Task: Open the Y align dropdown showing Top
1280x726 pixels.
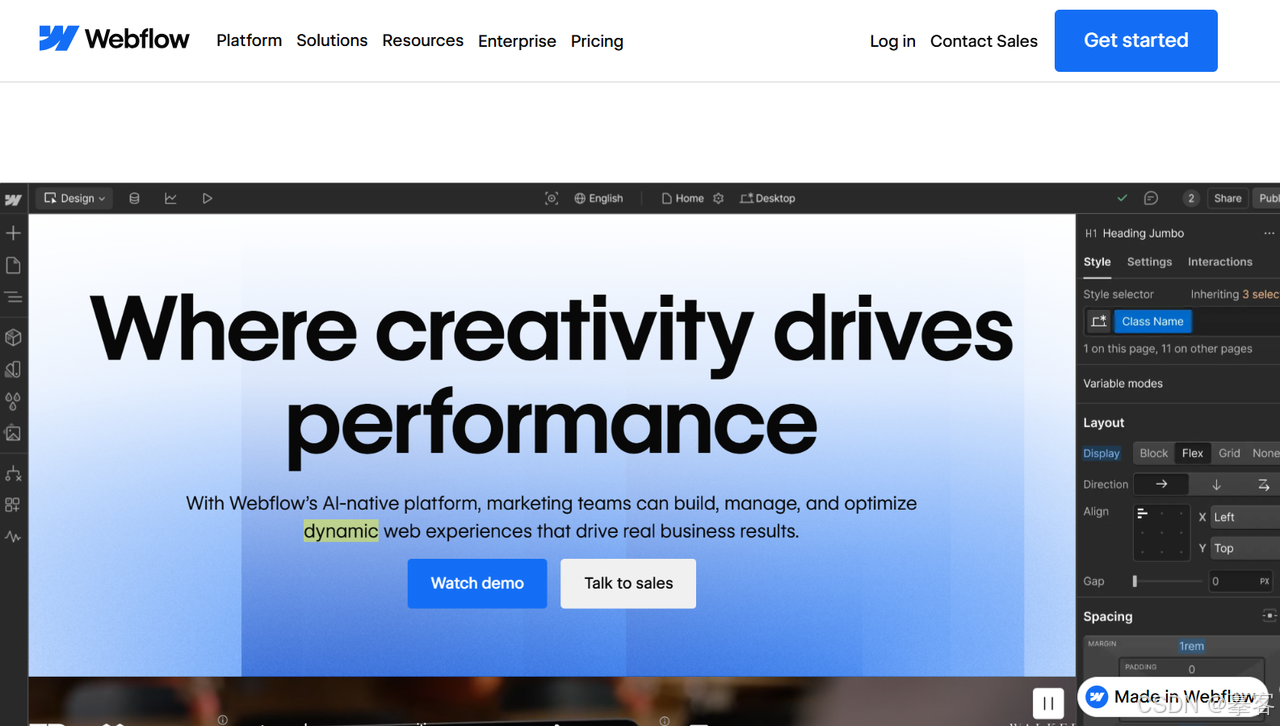Action: tap(1245, 548)
